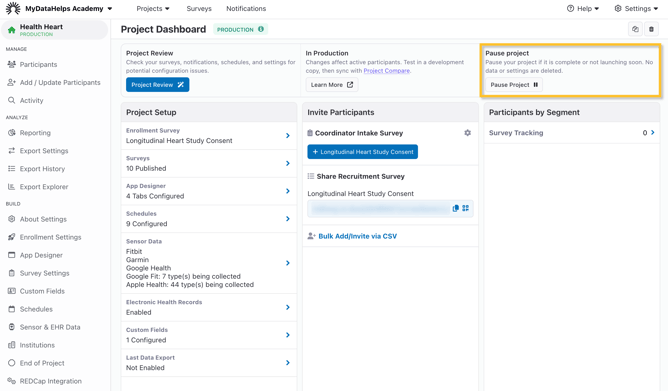
Task: Click the Survey Tracking segment label
Action: click(516, 132)
